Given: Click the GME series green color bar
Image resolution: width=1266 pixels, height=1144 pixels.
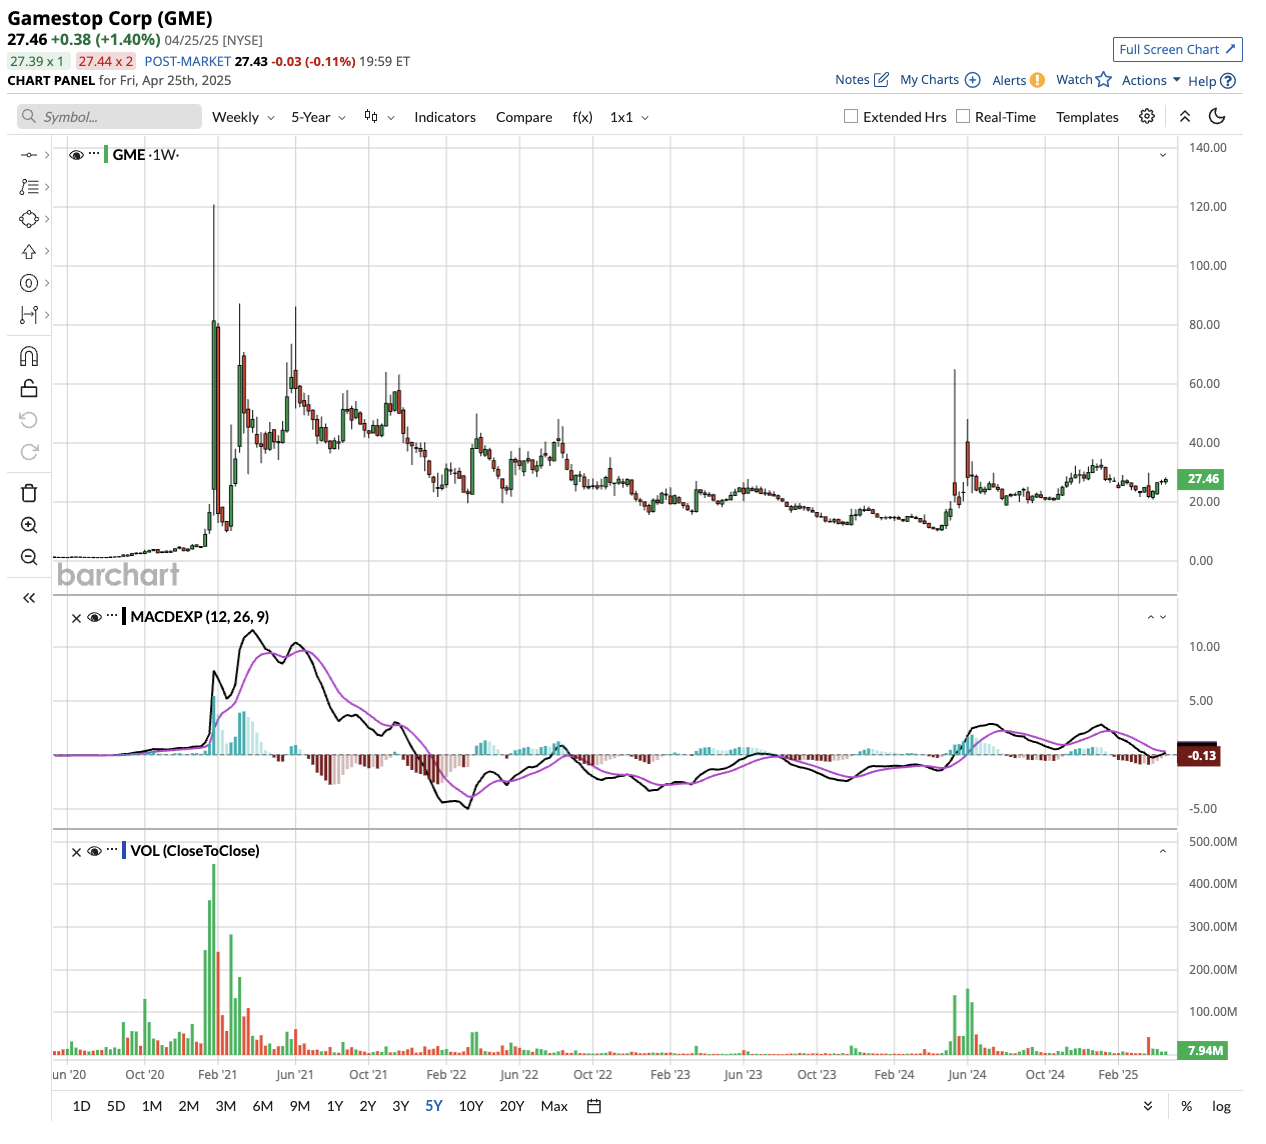Looking at the screenshot, I should tap(106, 154).
